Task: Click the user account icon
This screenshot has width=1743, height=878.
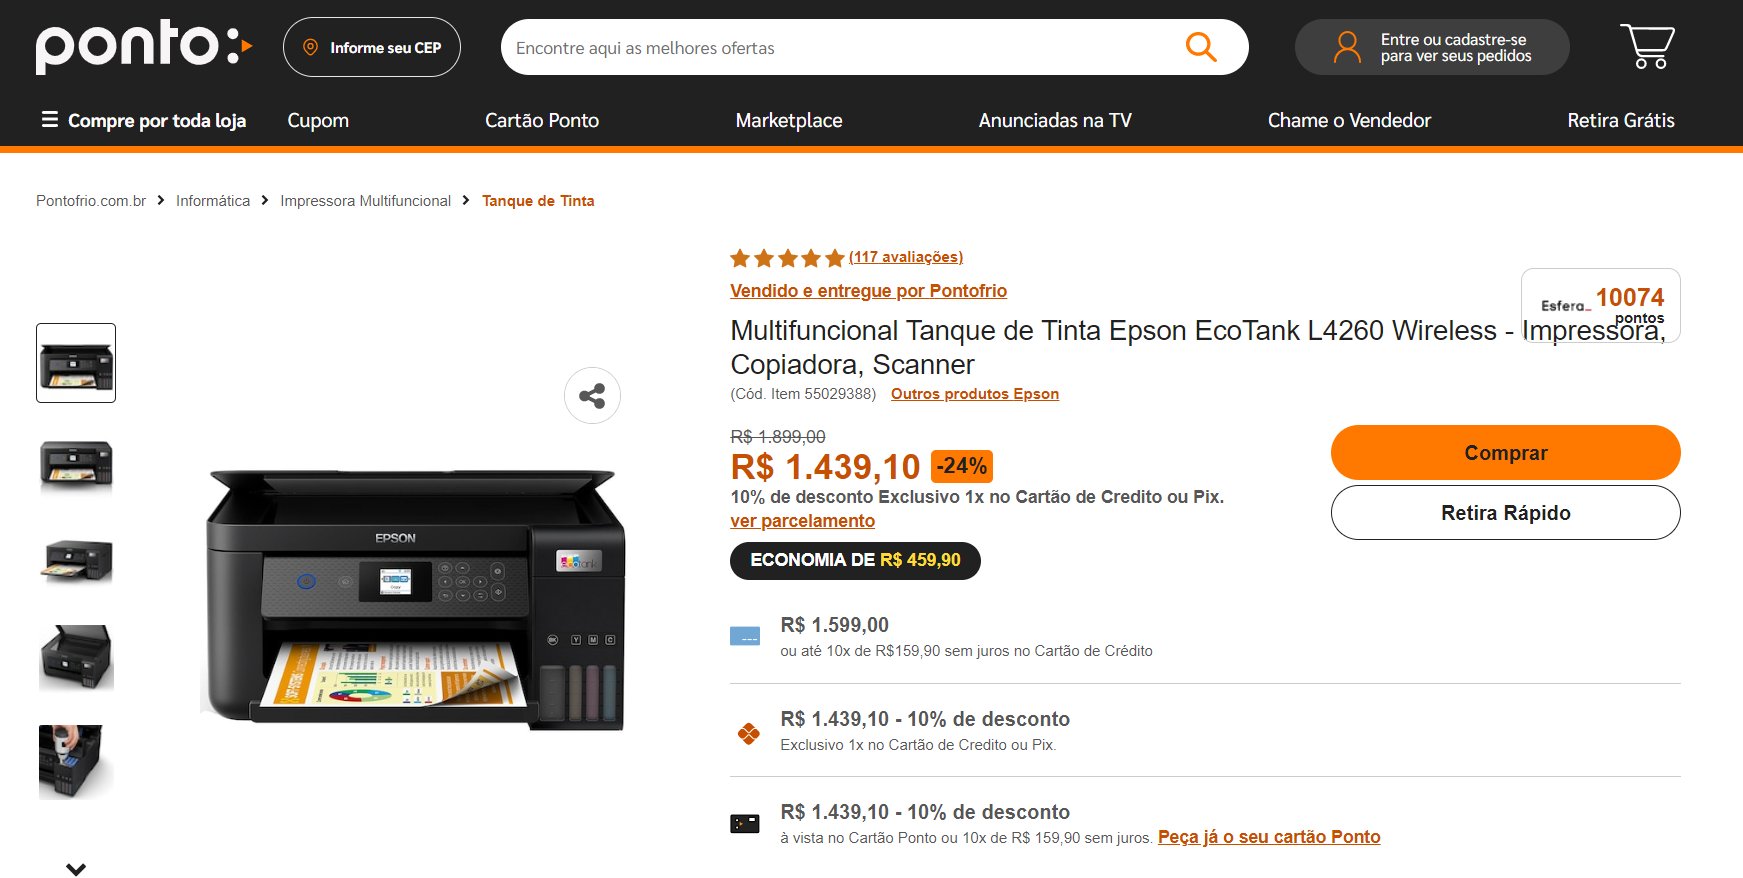Action: [x=1347, y=47]
